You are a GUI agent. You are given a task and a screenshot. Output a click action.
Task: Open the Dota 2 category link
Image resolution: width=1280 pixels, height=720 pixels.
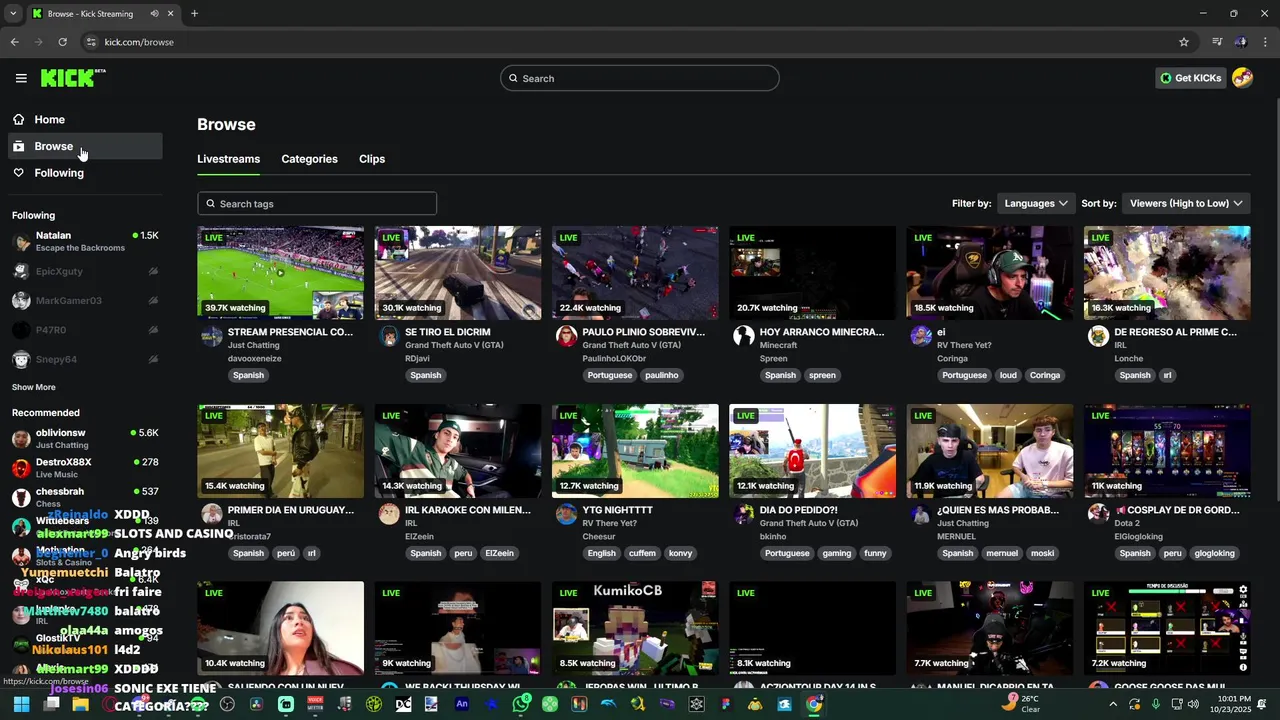[1127, 523]
